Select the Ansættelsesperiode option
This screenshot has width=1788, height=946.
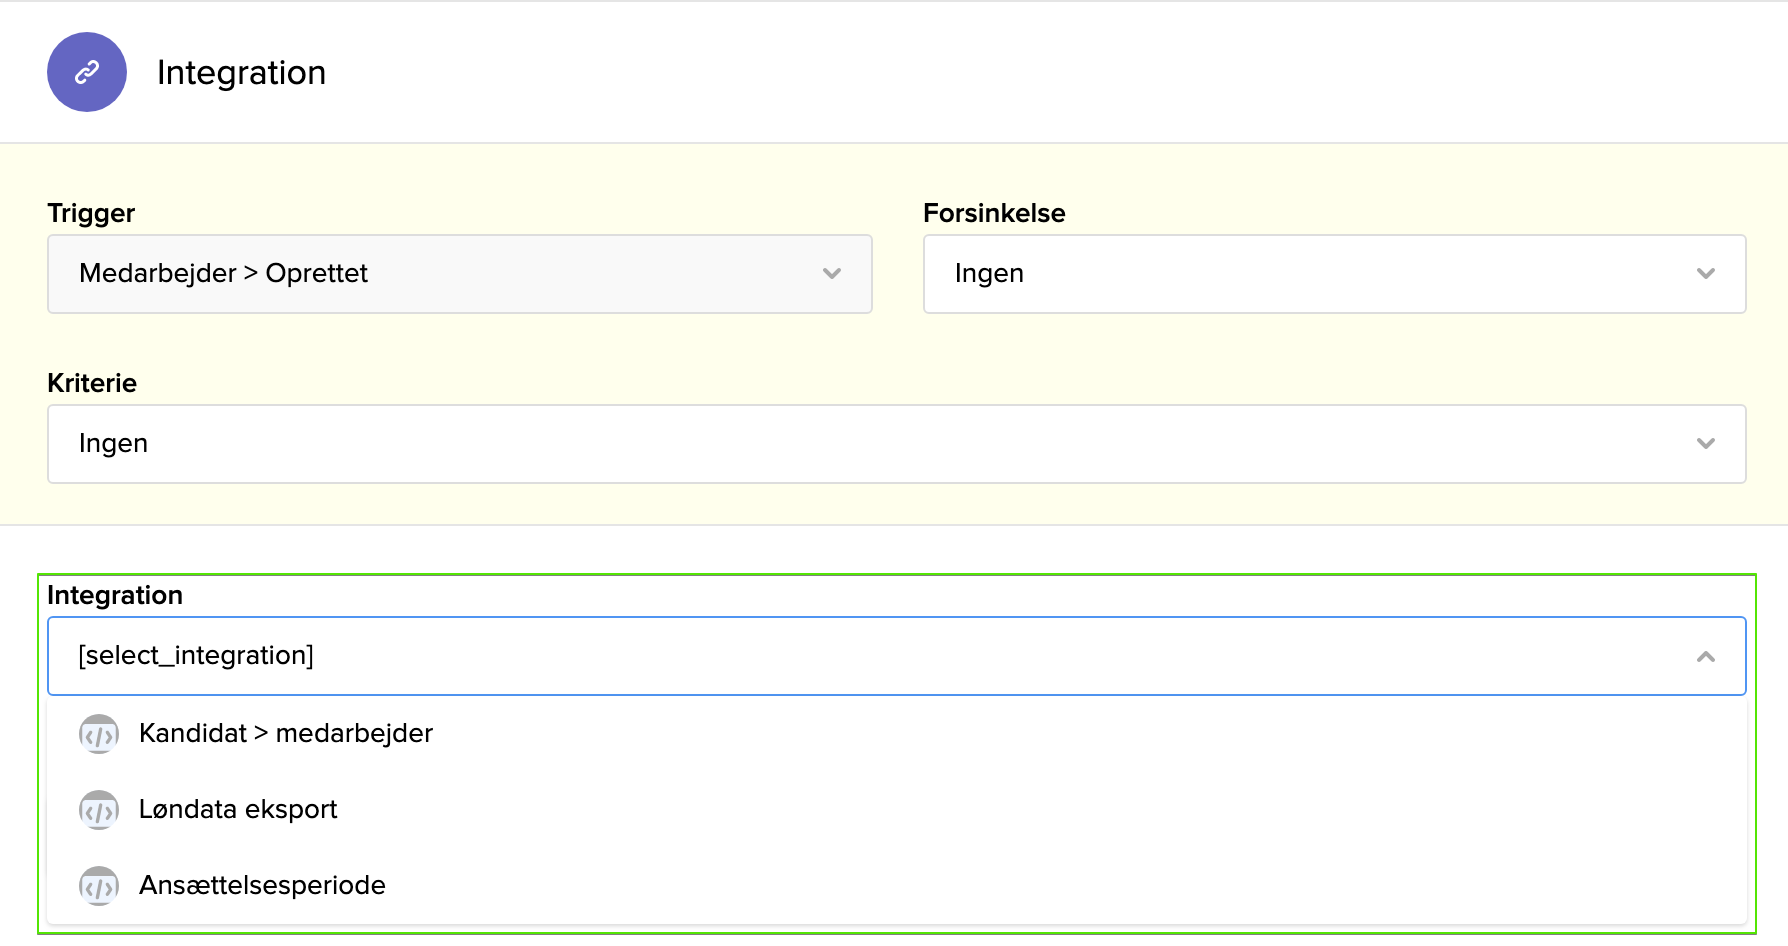[262, 885]
